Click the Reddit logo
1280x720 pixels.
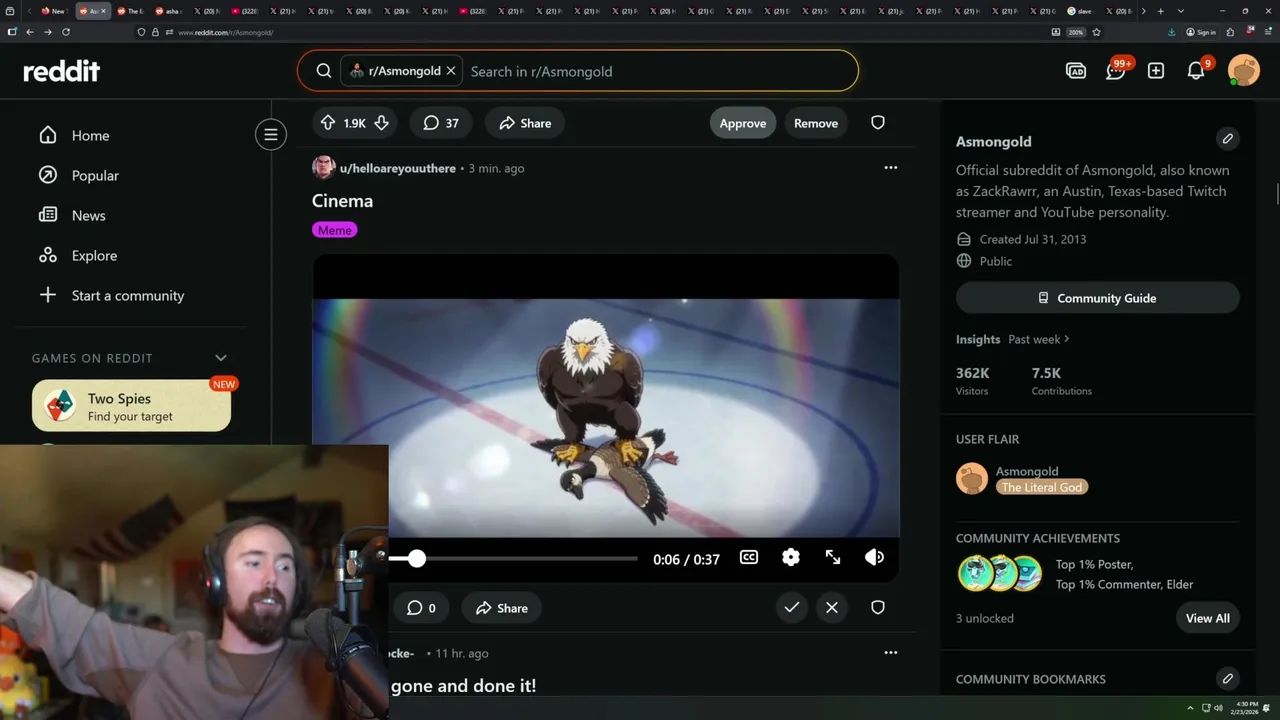[62, 71]
